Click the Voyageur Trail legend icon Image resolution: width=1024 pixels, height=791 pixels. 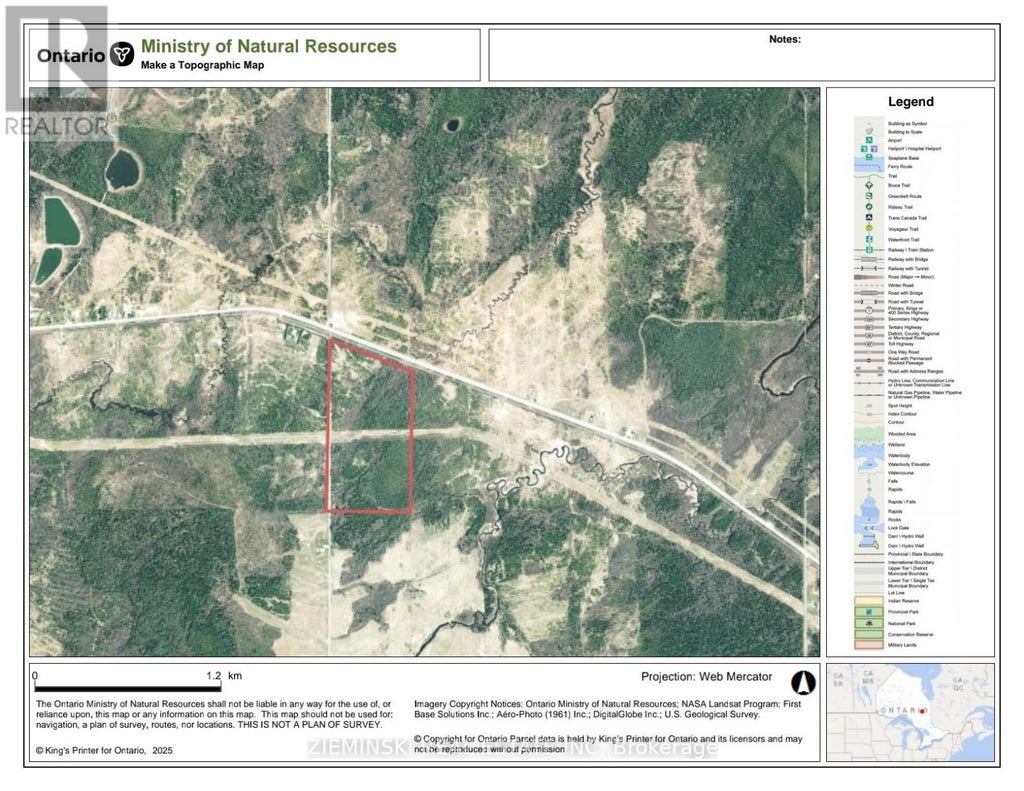[869, 228]
